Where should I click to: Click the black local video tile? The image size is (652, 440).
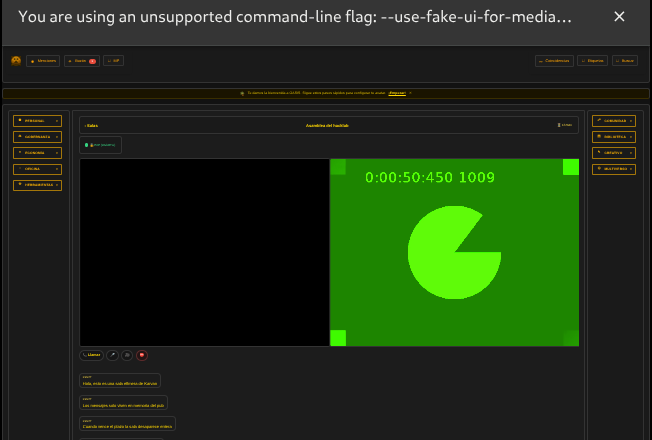point(204,252)
